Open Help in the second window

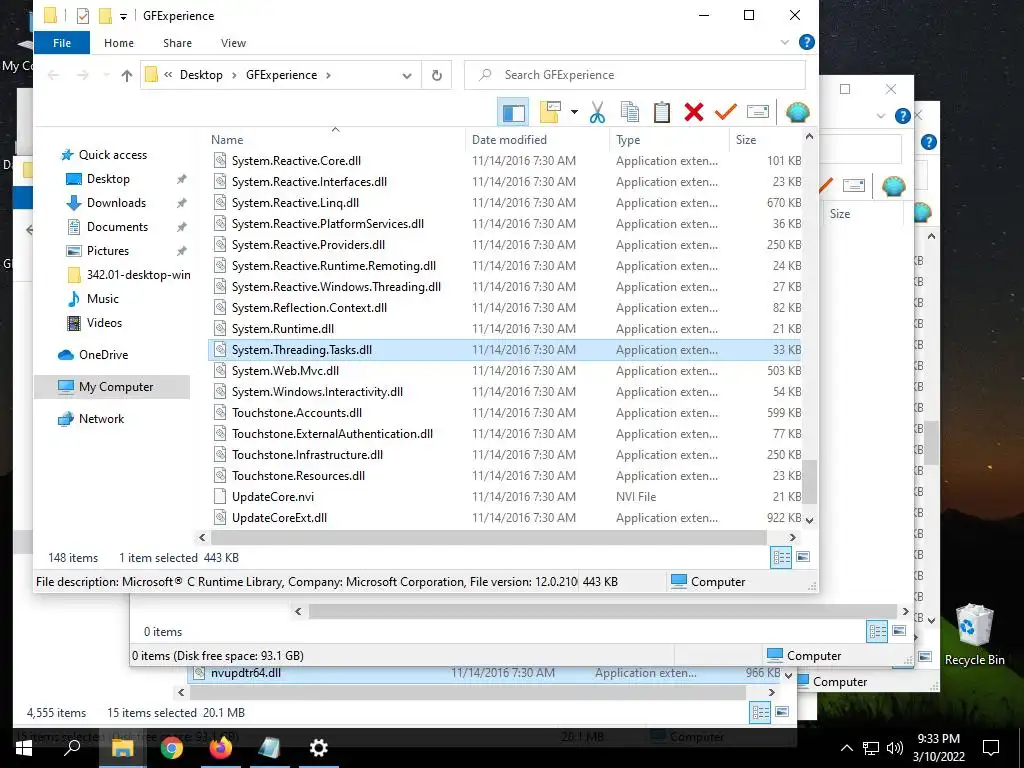[x=903, y=116]
